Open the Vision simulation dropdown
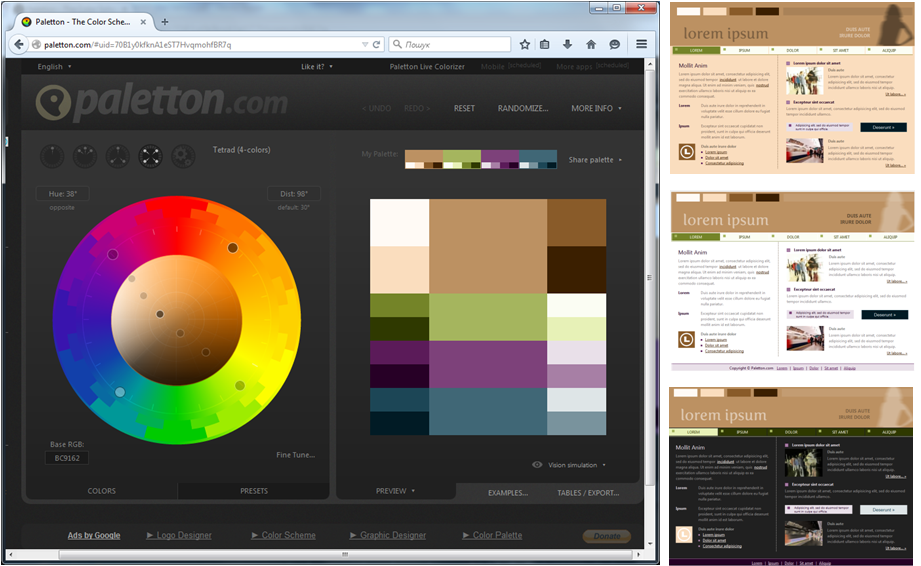Viewport: 921px width, 566px height. click(x=577, y=465)
